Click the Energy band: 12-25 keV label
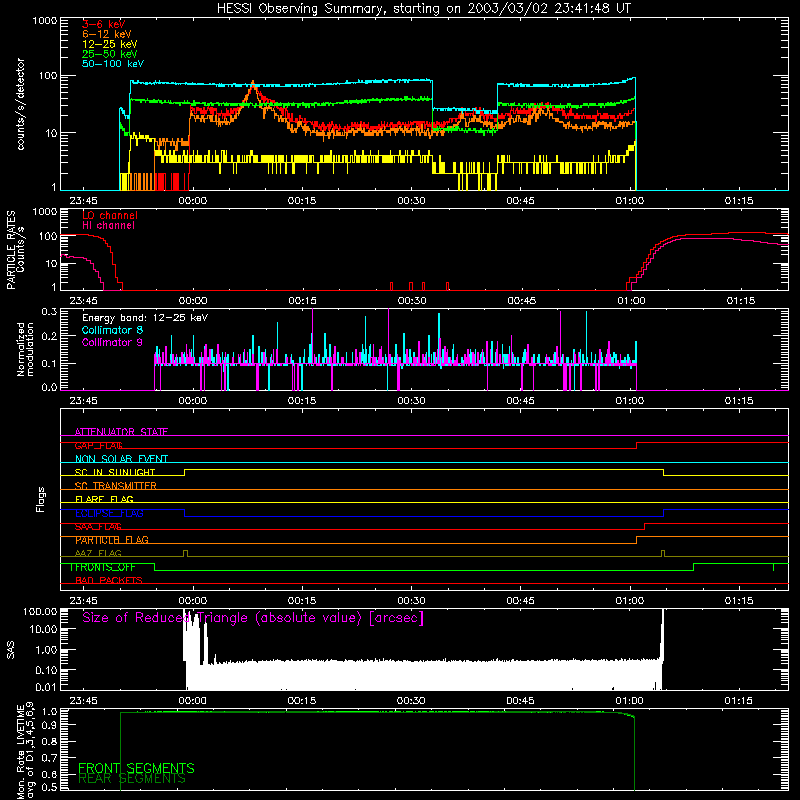The height and width of the screenshot is (800, 800). tap(145, 318)
